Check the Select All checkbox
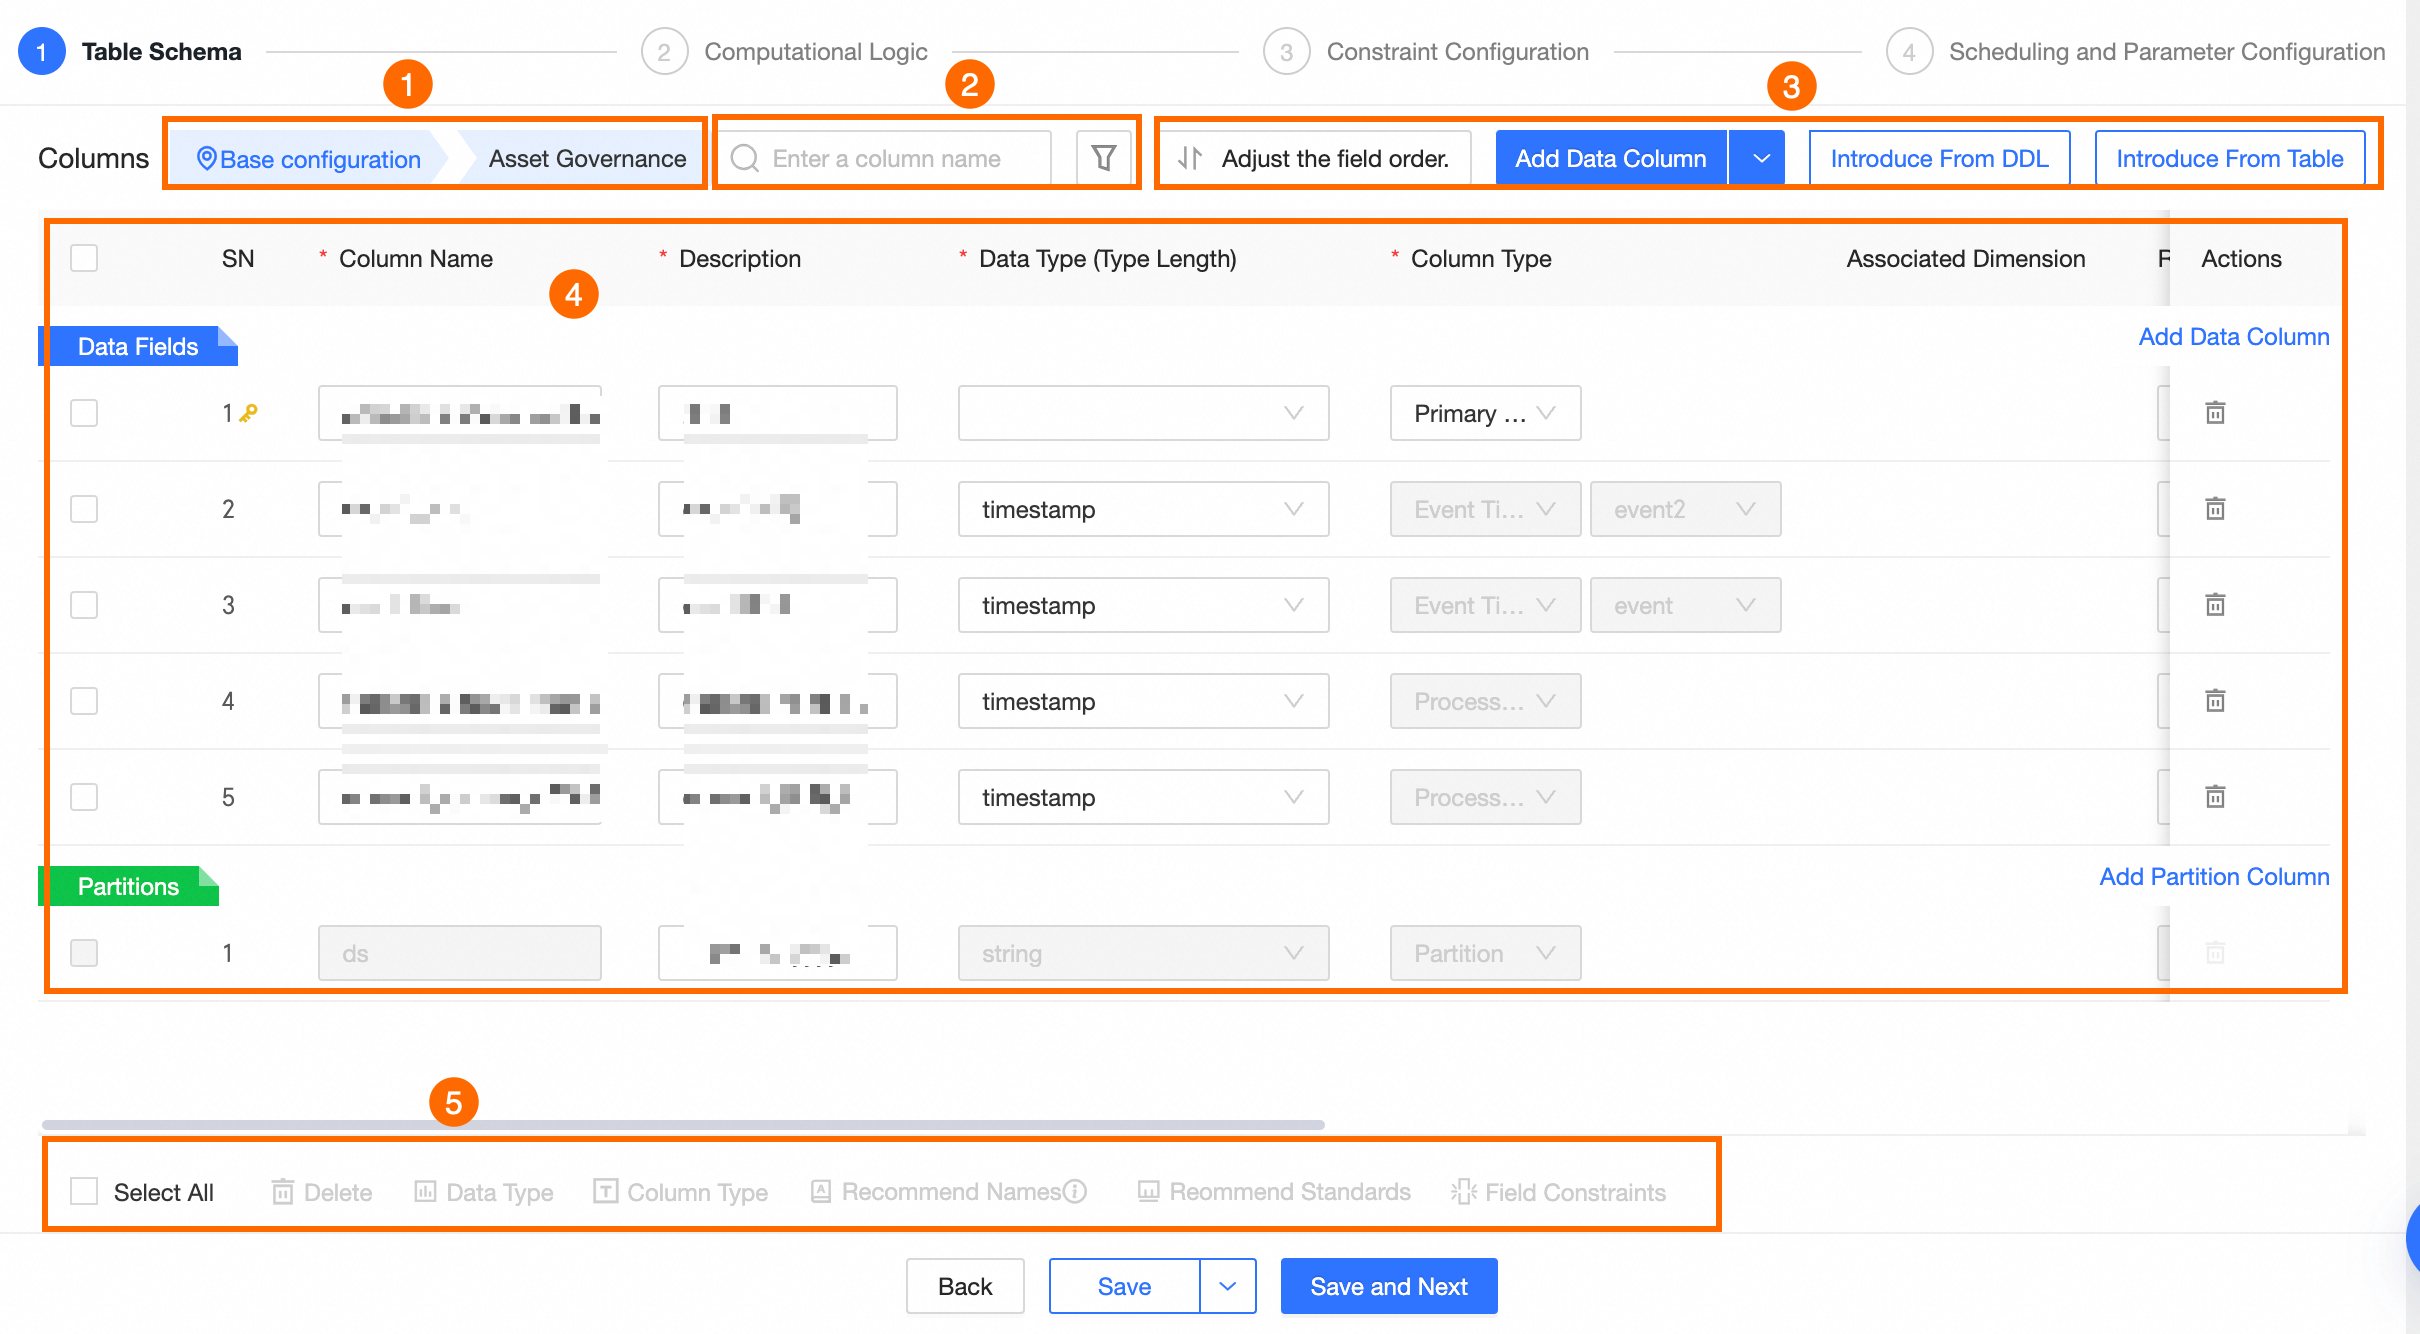The height and width of the screenshot is (1334, 2420). point(84,1191)
